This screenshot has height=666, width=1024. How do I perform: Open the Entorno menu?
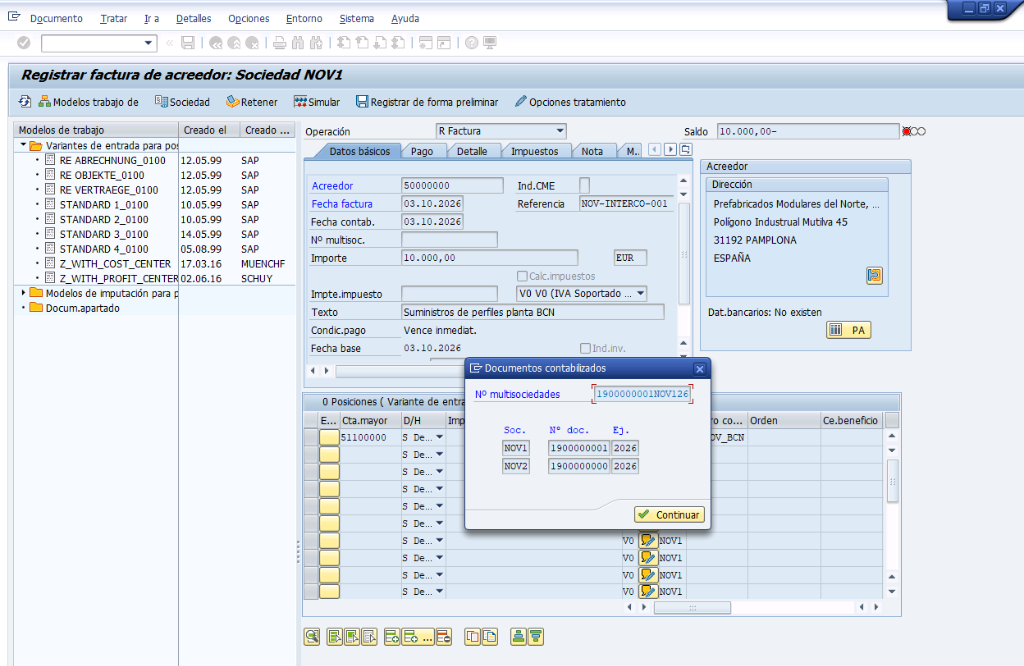[304, 18]
